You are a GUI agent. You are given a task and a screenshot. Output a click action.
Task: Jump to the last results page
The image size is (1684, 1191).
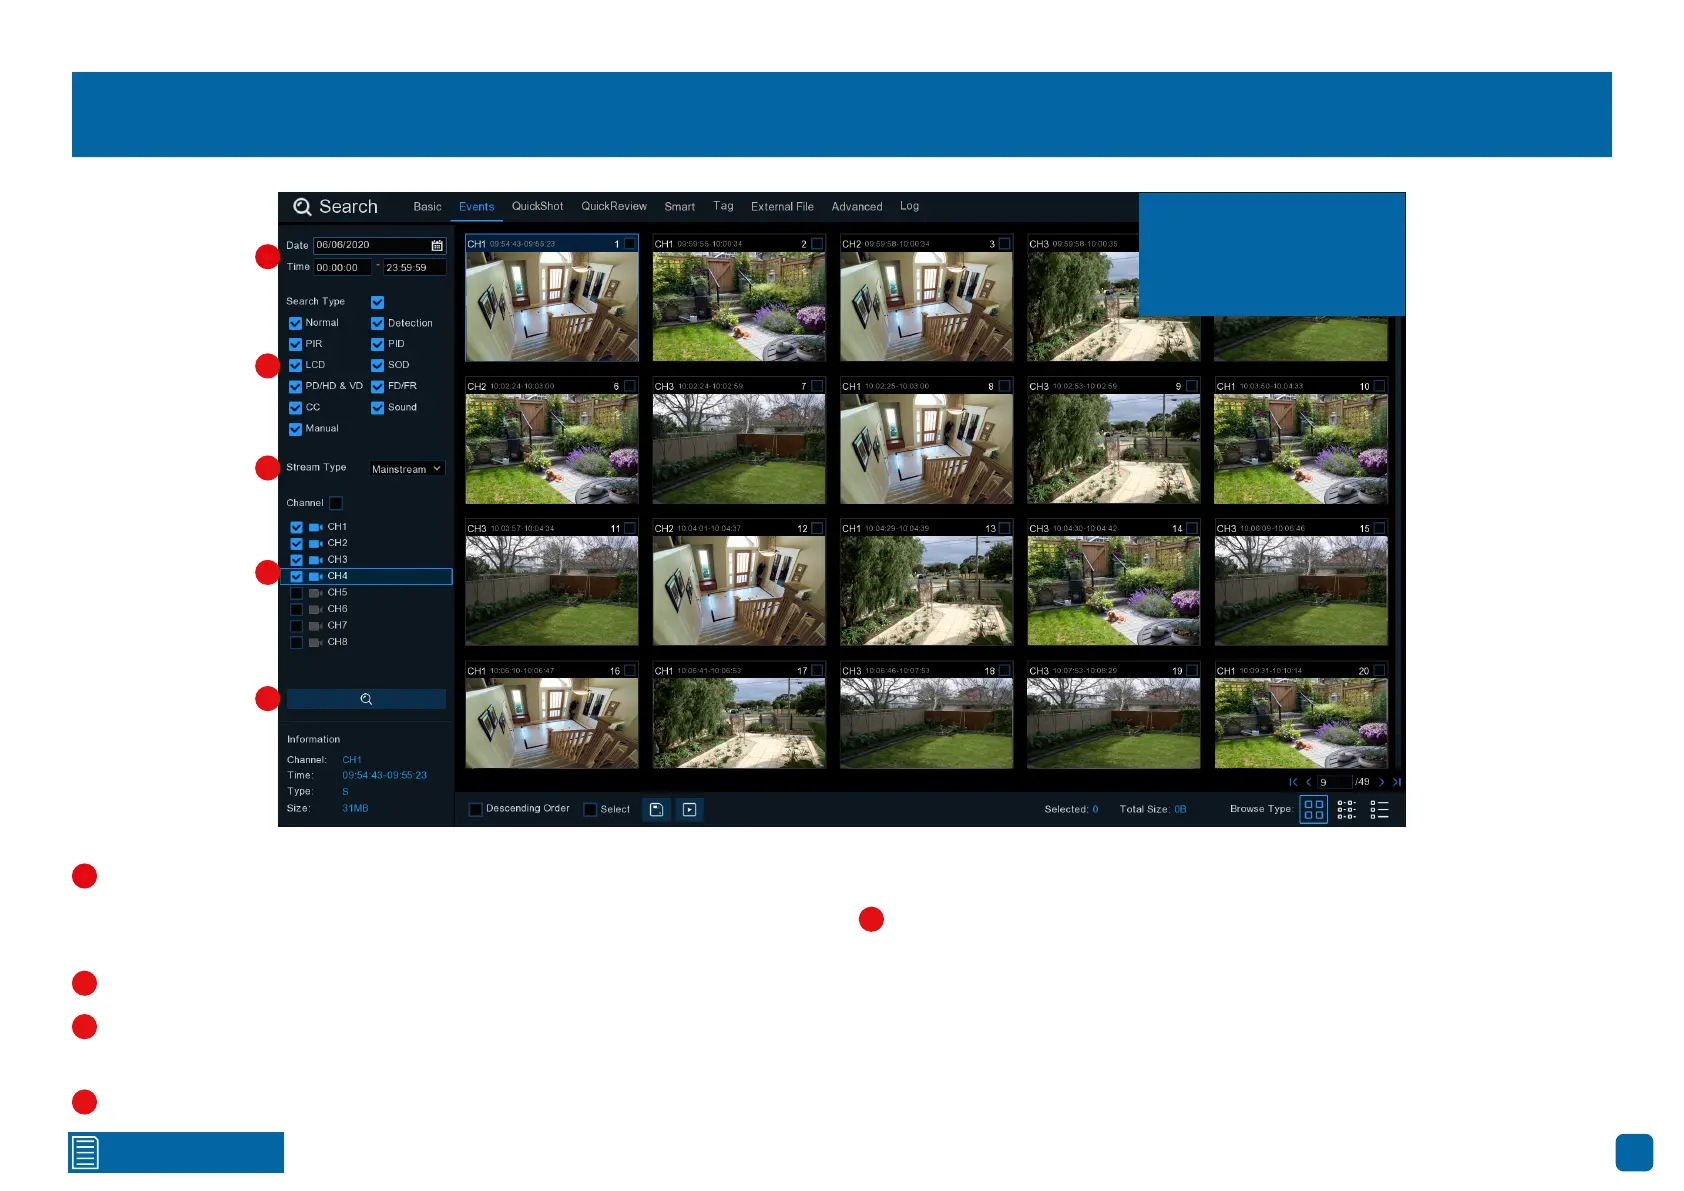[1397, 782]
